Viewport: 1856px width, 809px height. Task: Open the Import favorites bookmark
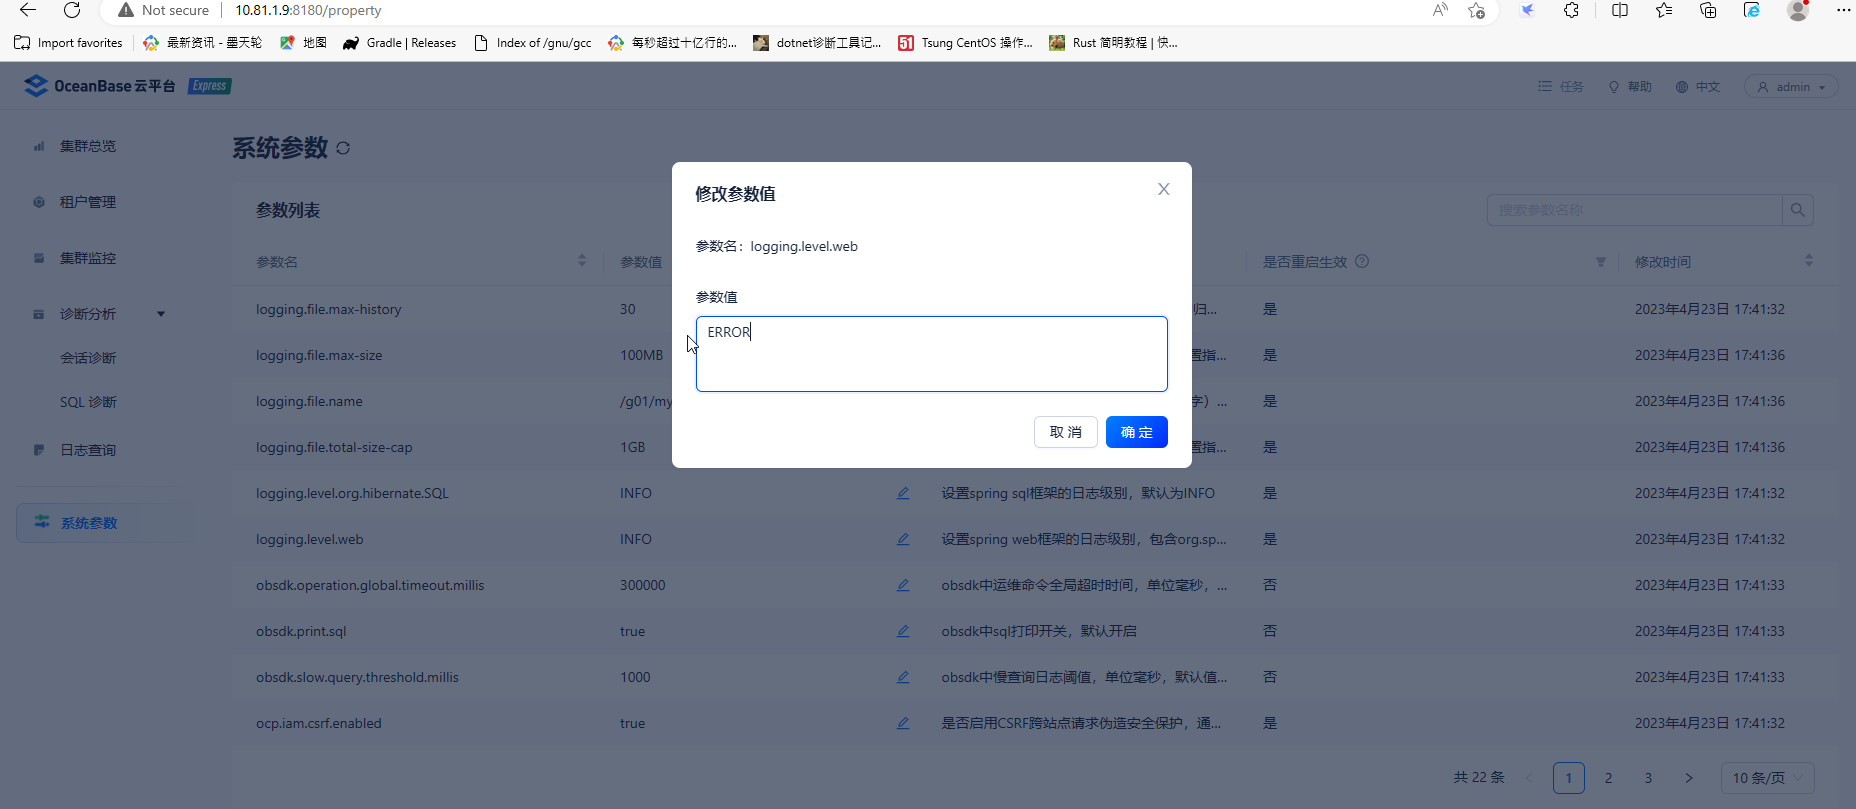68,43
